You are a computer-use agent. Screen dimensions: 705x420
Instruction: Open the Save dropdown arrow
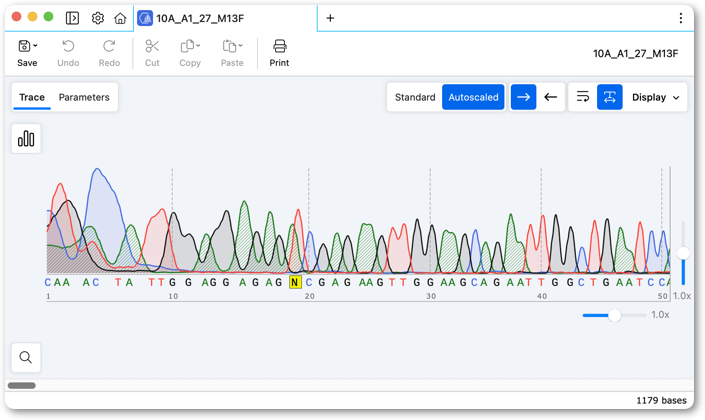[36, 46]
